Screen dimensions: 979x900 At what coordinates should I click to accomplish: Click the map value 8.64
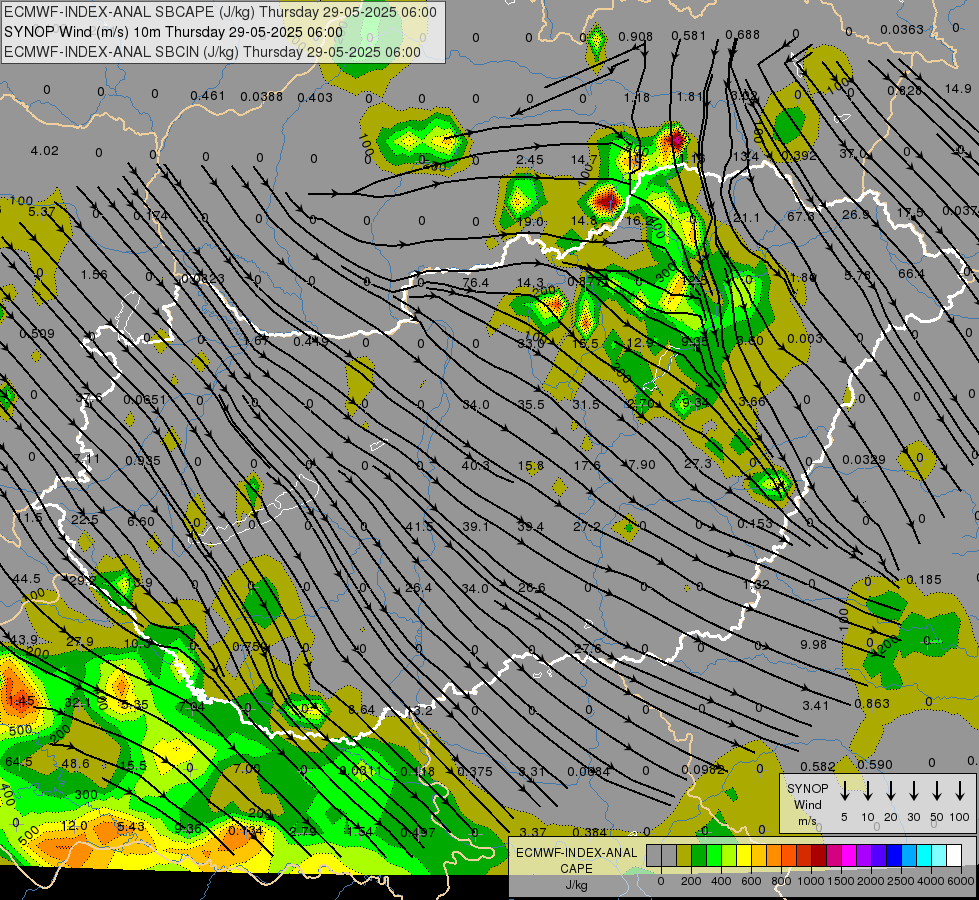coord(361,710)
